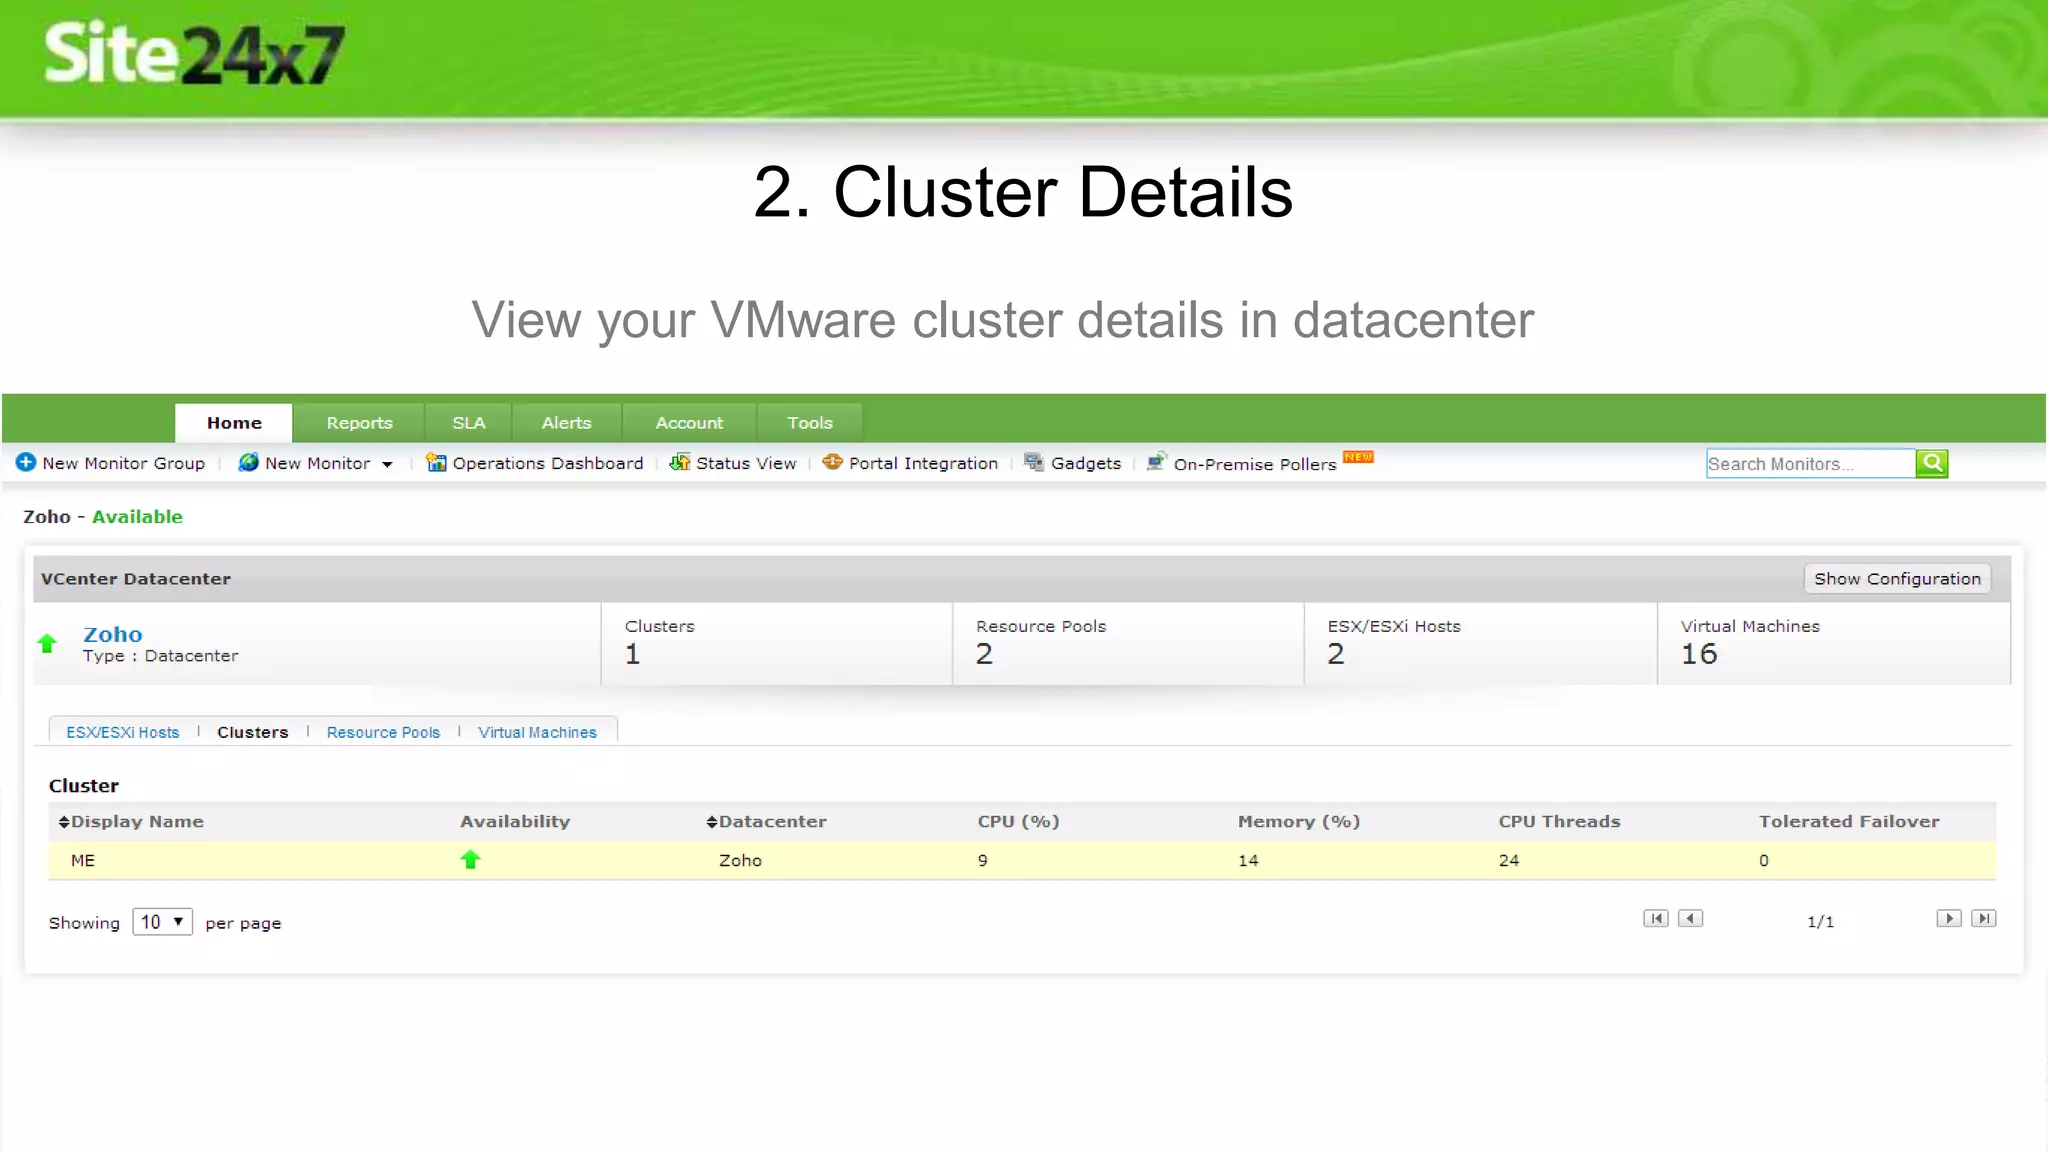Click the green up arrow beside Zoho datacenter
Viewport: 2048px width, 1152px height.
click(x=47, y=643)
